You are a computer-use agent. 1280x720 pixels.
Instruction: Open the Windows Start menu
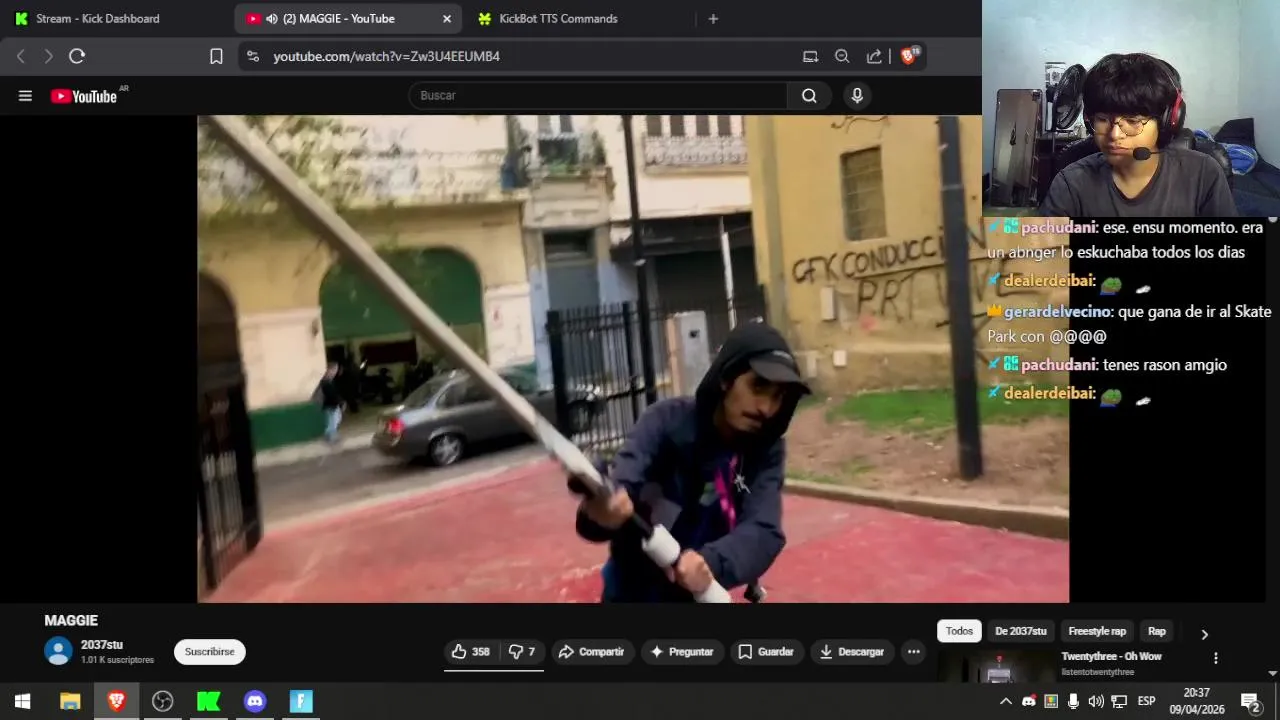click(22, 702)
